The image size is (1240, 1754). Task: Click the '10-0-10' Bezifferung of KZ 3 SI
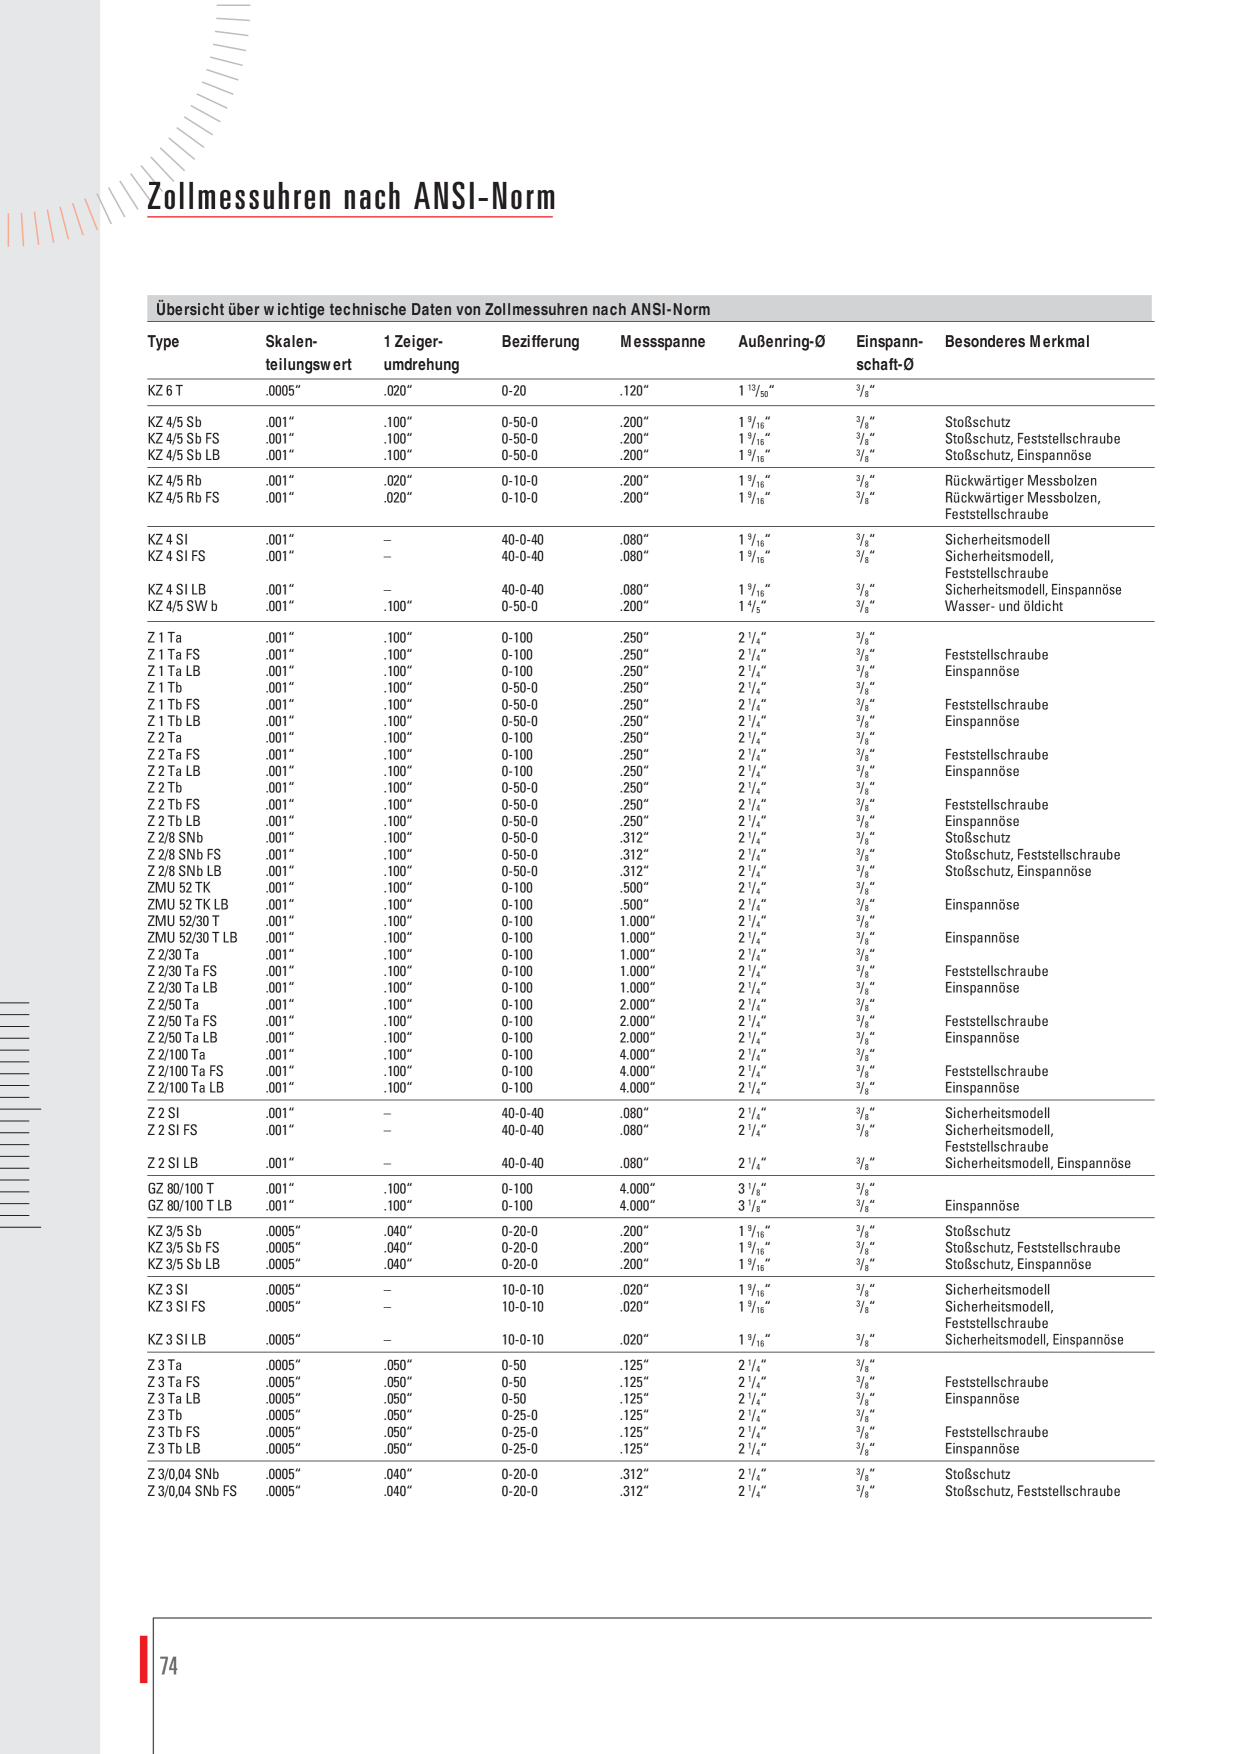tap(523, 1290)
